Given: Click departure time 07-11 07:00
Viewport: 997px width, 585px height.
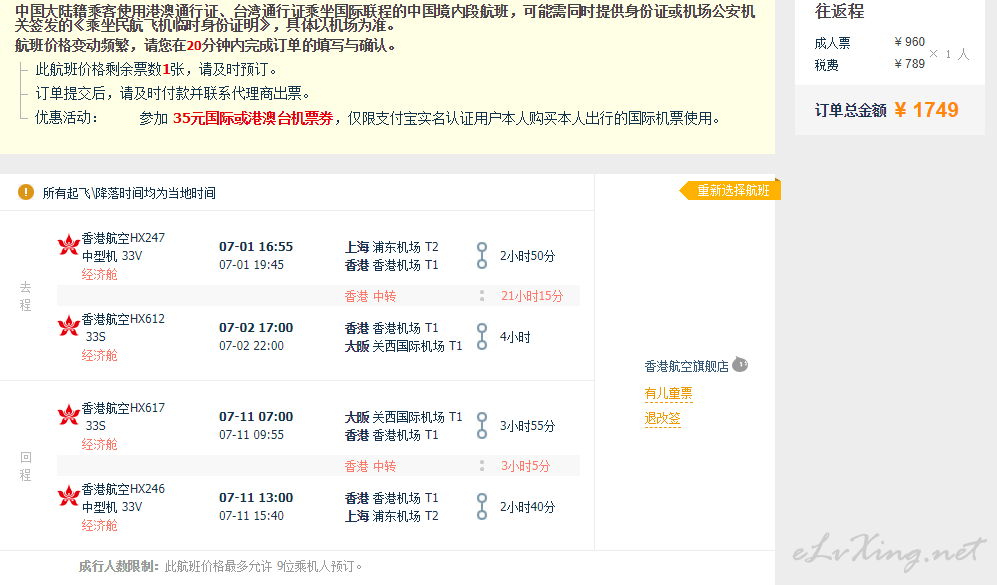Looking at the screenshot, I should point(256,417).
